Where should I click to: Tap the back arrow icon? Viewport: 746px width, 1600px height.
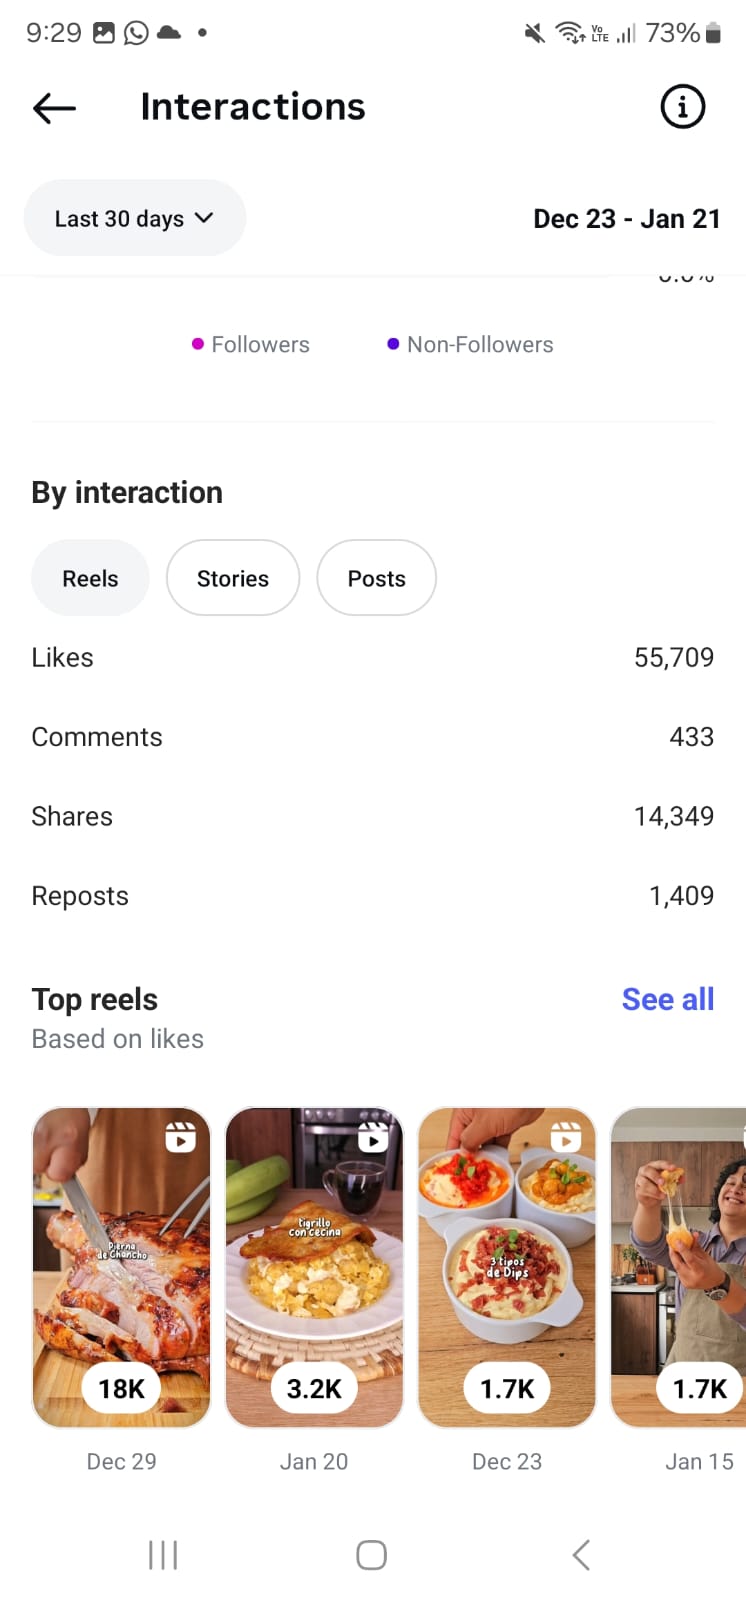point(54,108)
